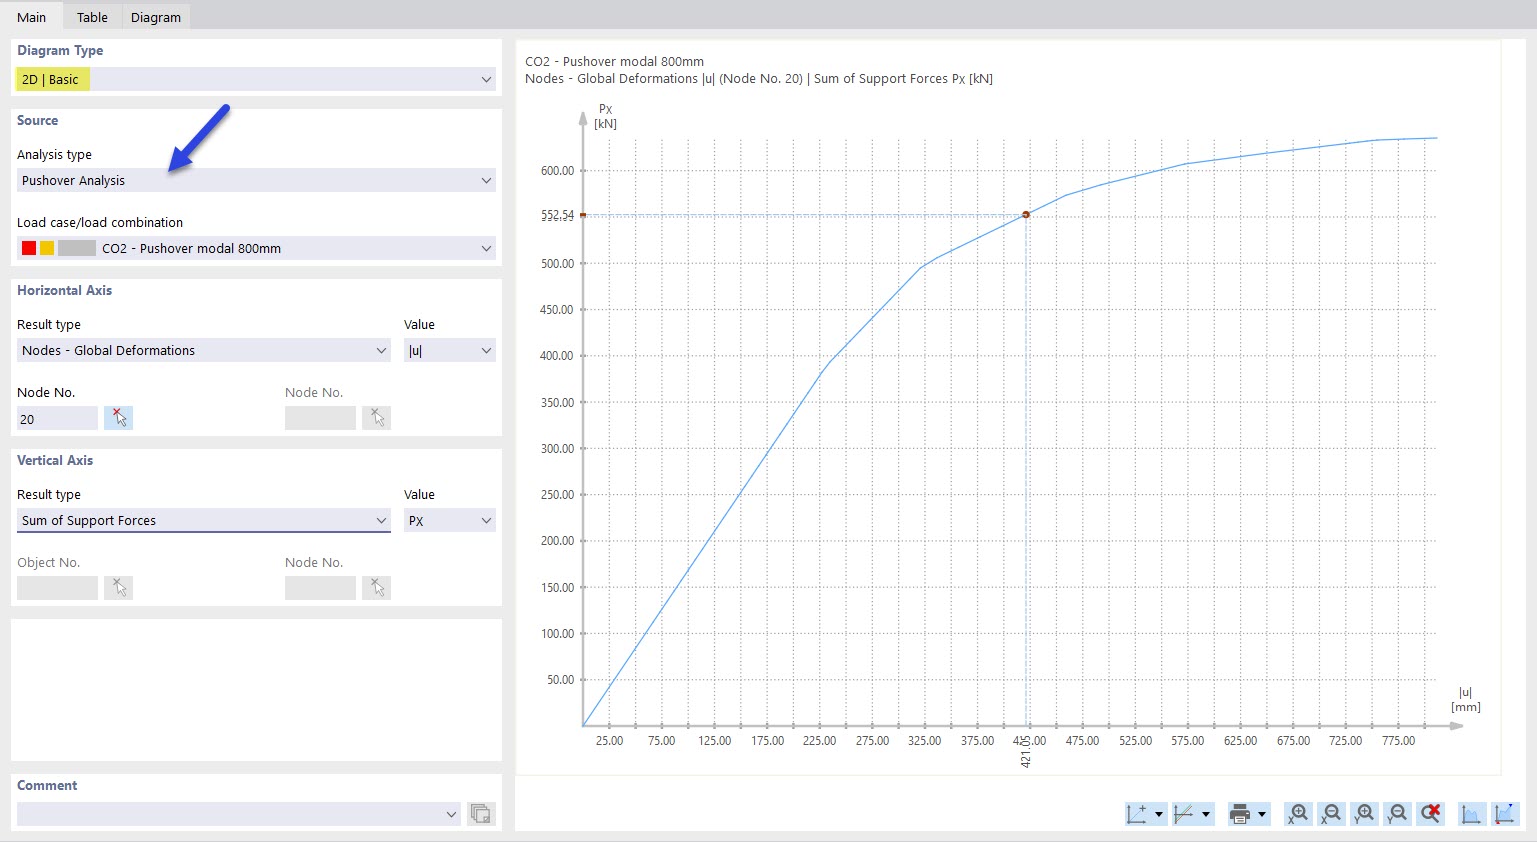Zoom out along the Y axis
Viewport: 1537px width, 842px height.
1397,814
